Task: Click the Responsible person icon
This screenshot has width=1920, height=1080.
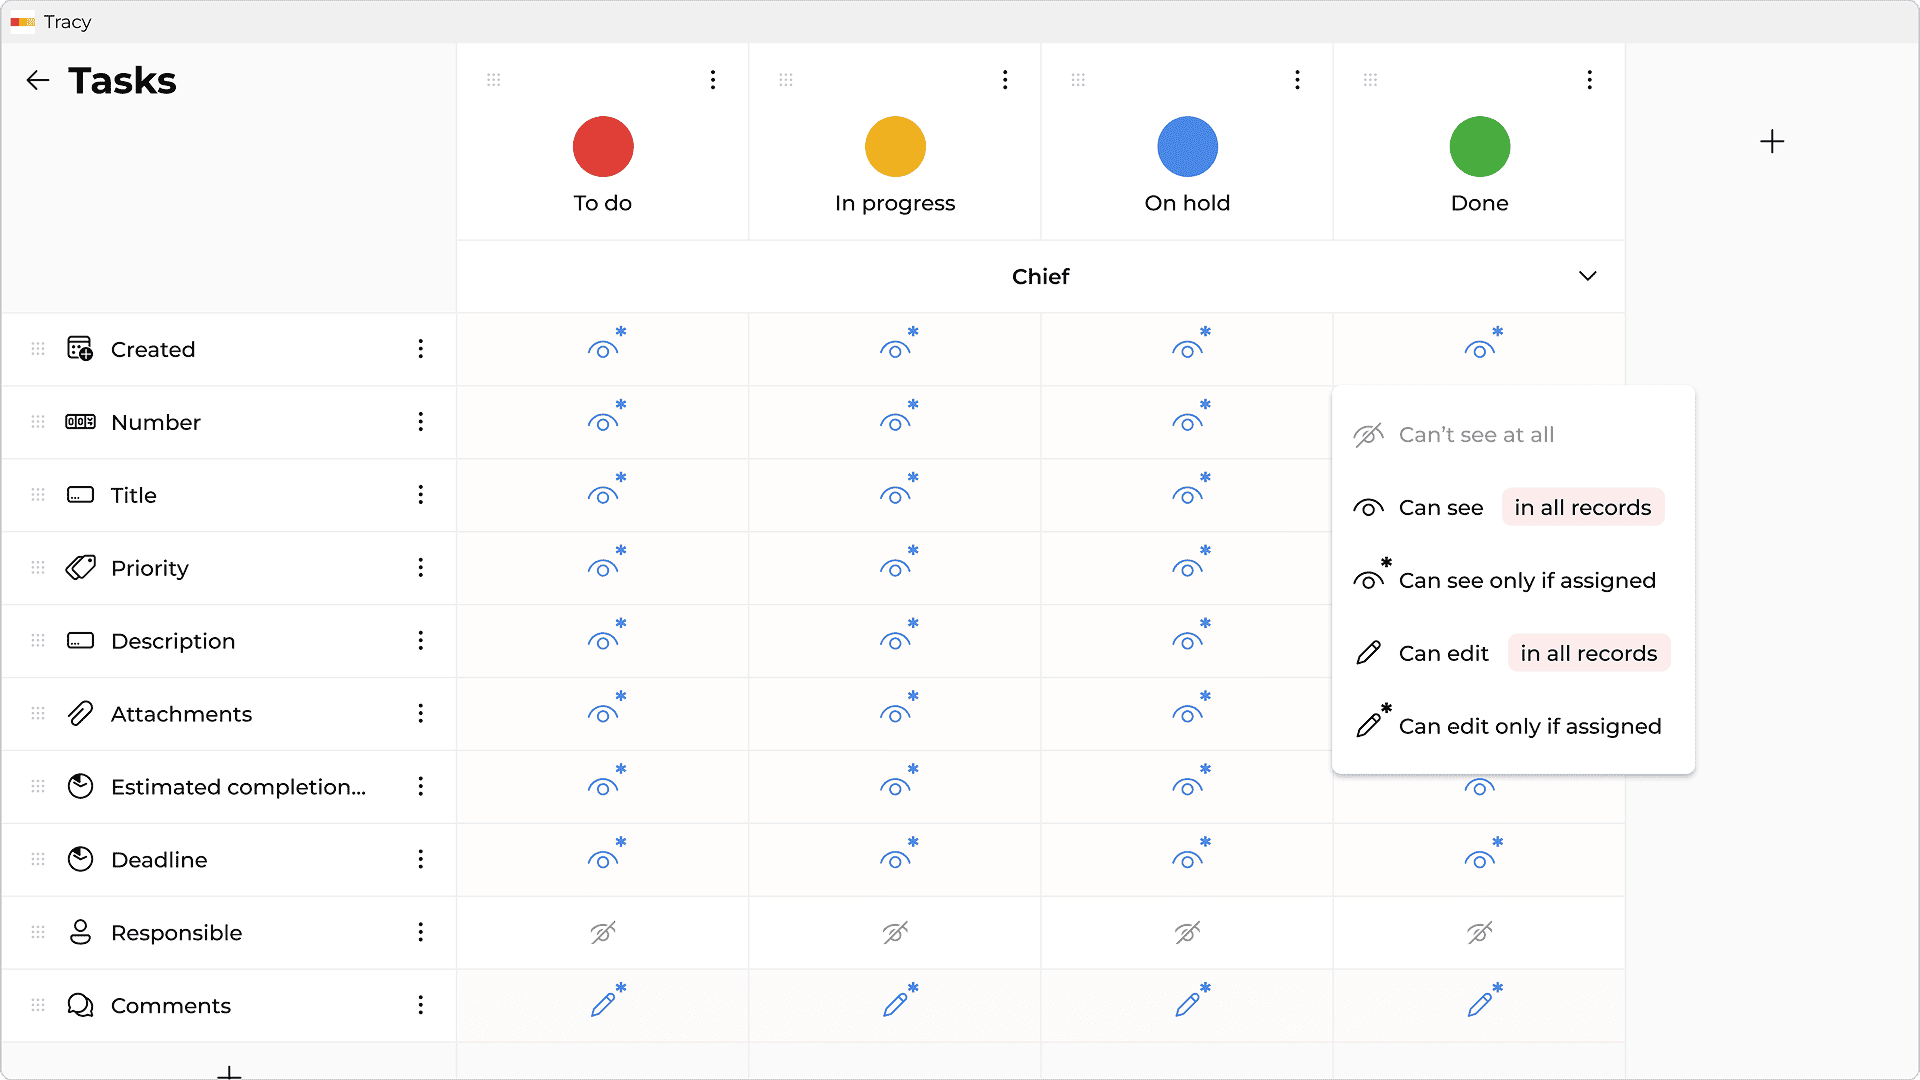Action: coord(80,932)
